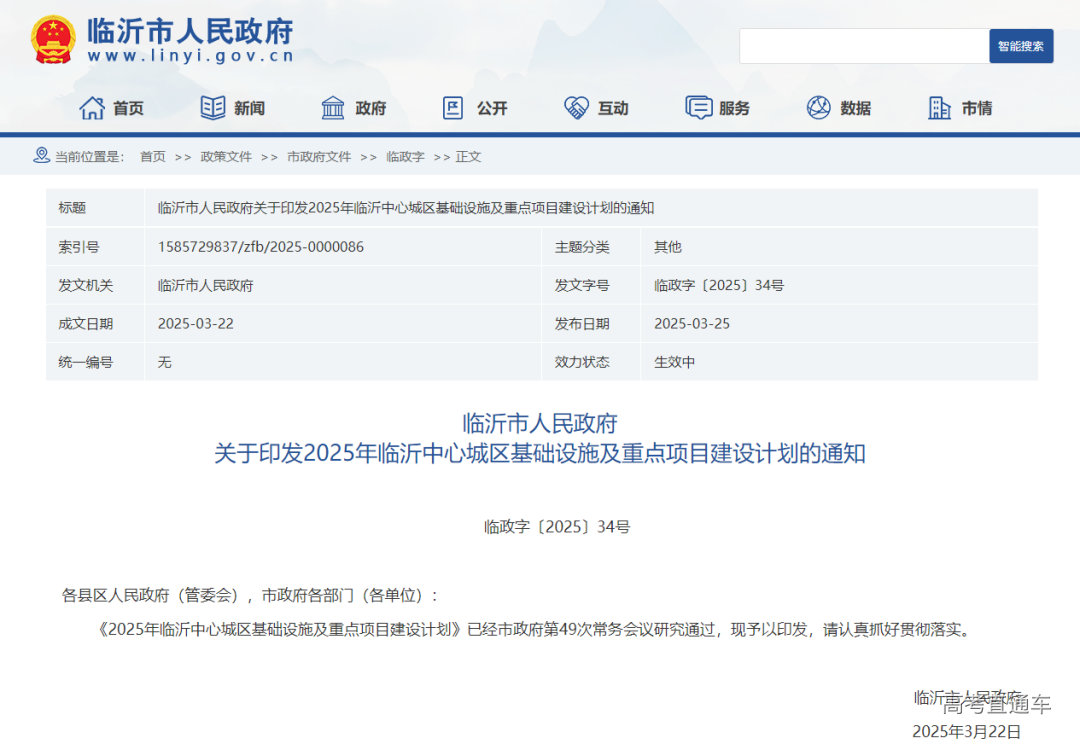Click the building icon beside 政府

click(333, 108)
